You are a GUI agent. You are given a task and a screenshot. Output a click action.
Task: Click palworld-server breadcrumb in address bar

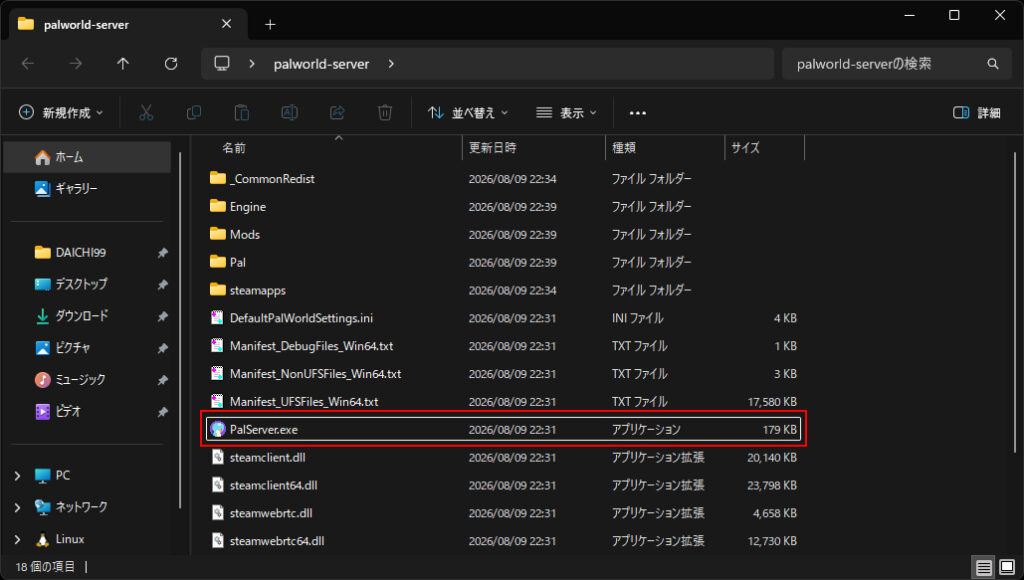point(321,64)
